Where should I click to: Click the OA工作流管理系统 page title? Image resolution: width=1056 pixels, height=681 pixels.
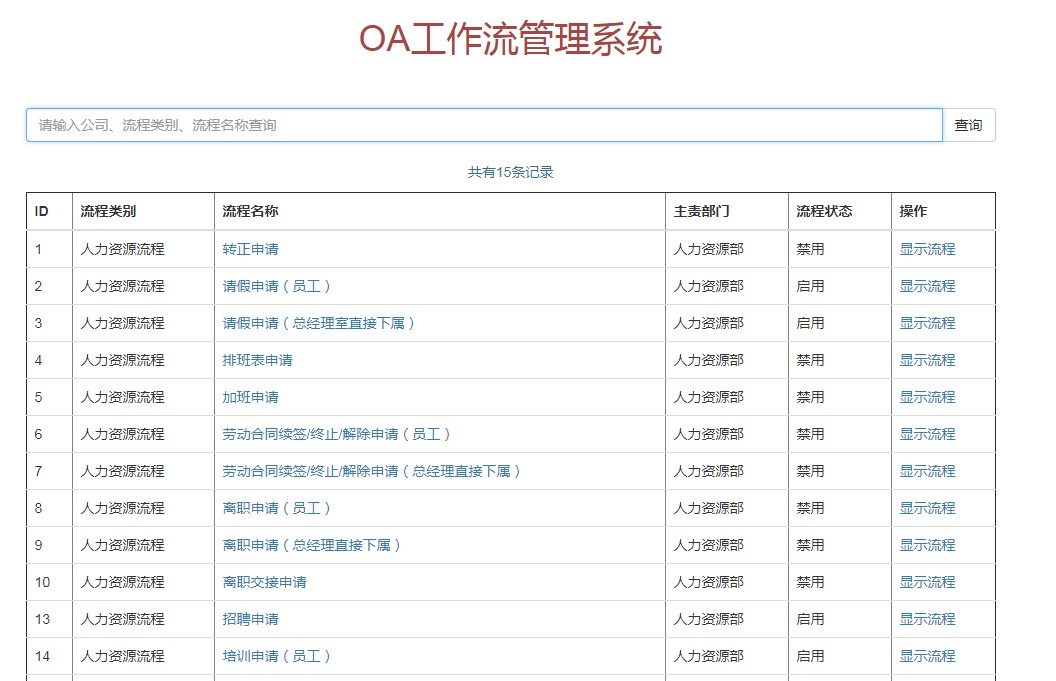tap(510, 38)
